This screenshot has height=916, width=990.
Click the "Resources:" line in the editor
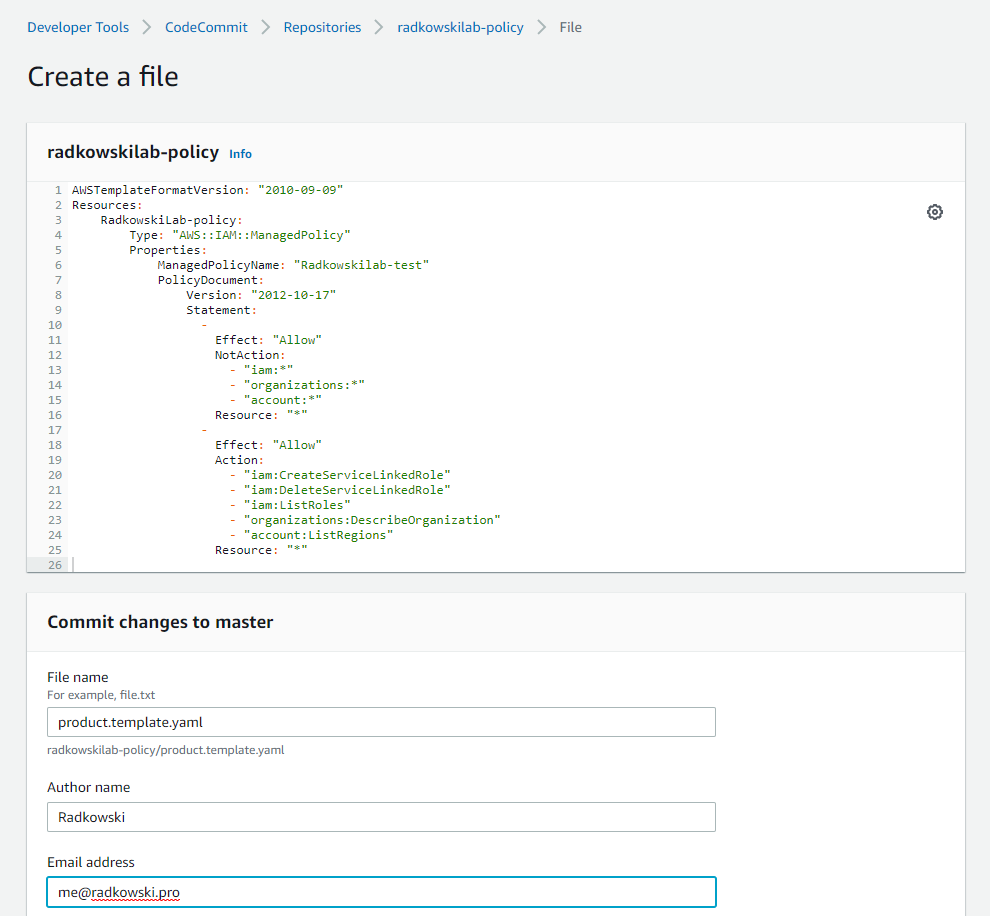click(x=107, y=205)
